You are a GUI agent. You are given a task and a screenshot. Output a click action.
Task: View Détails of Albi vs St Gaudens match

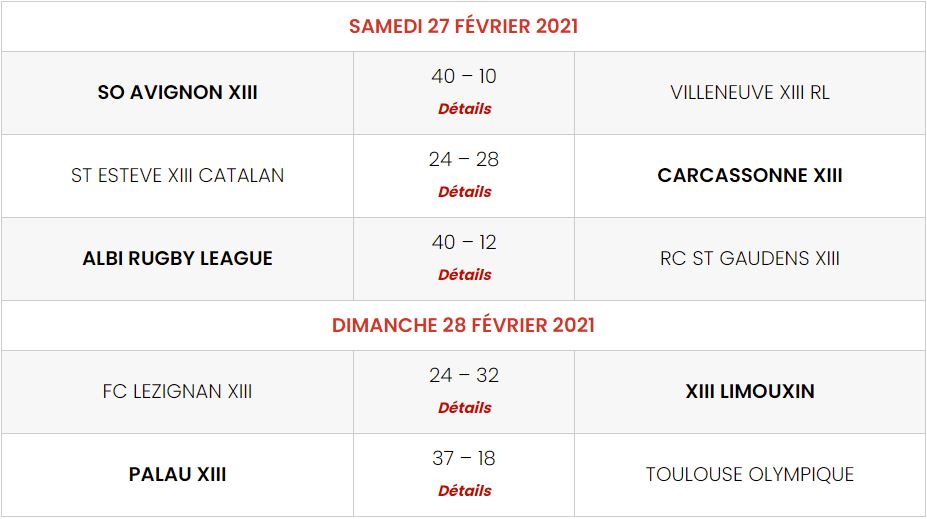click(464, 274)
